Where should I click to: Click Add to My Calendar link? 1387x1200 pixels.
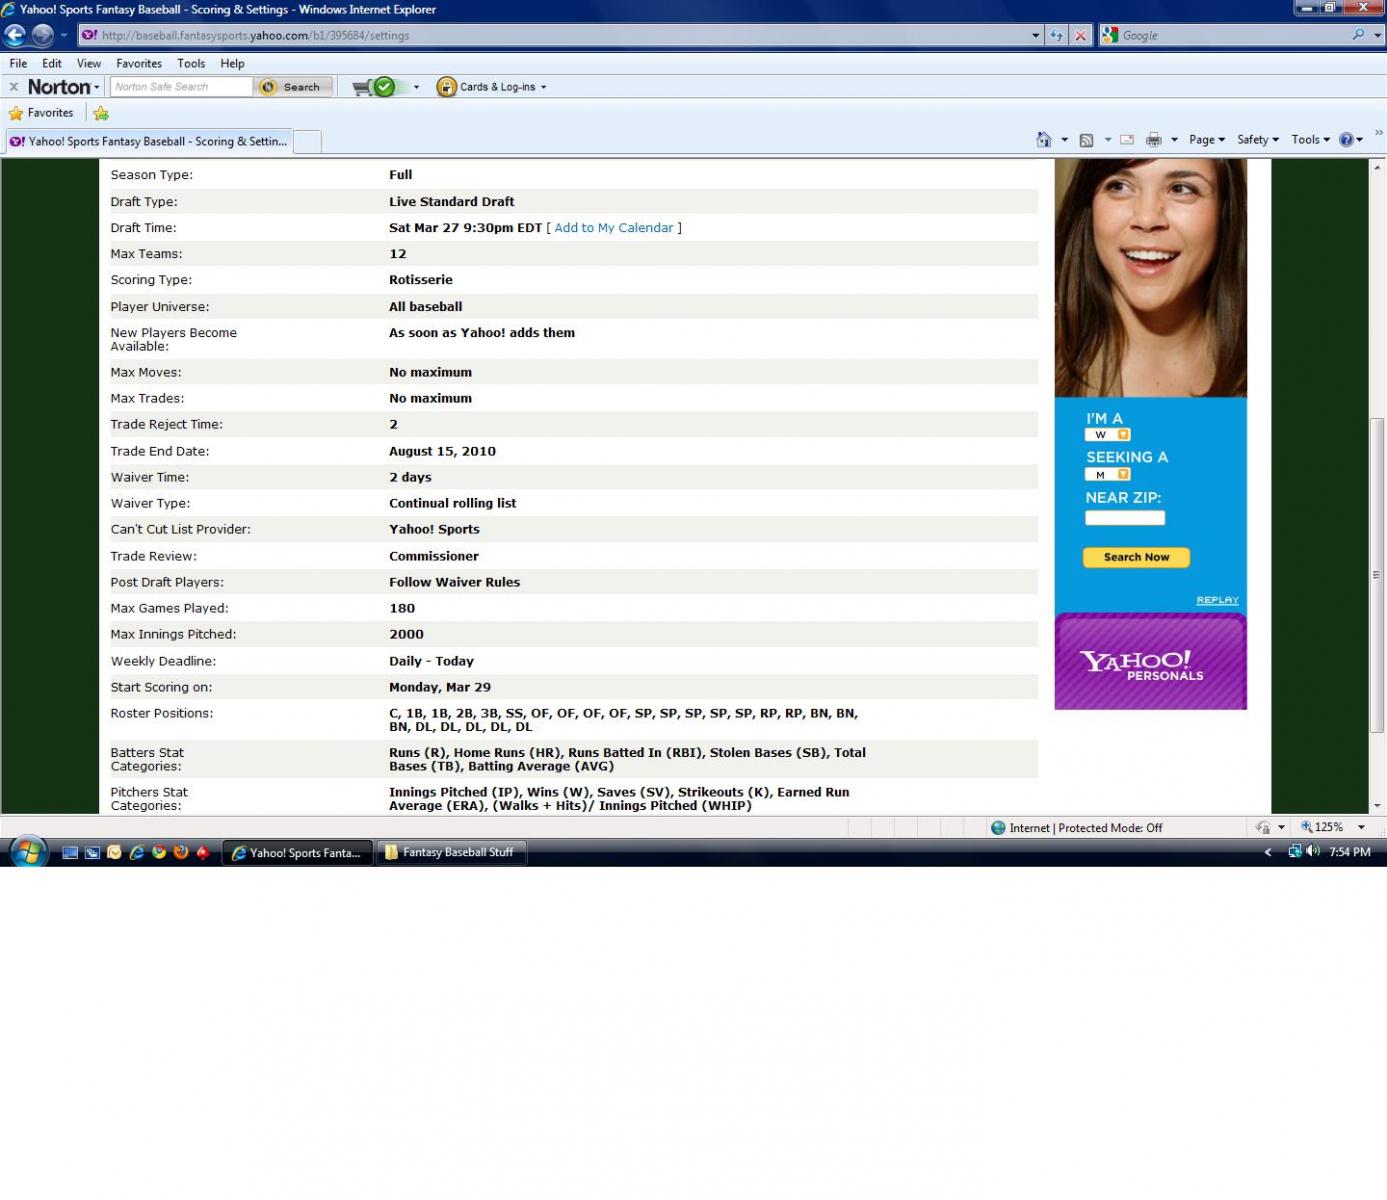[x=614, y=228]
